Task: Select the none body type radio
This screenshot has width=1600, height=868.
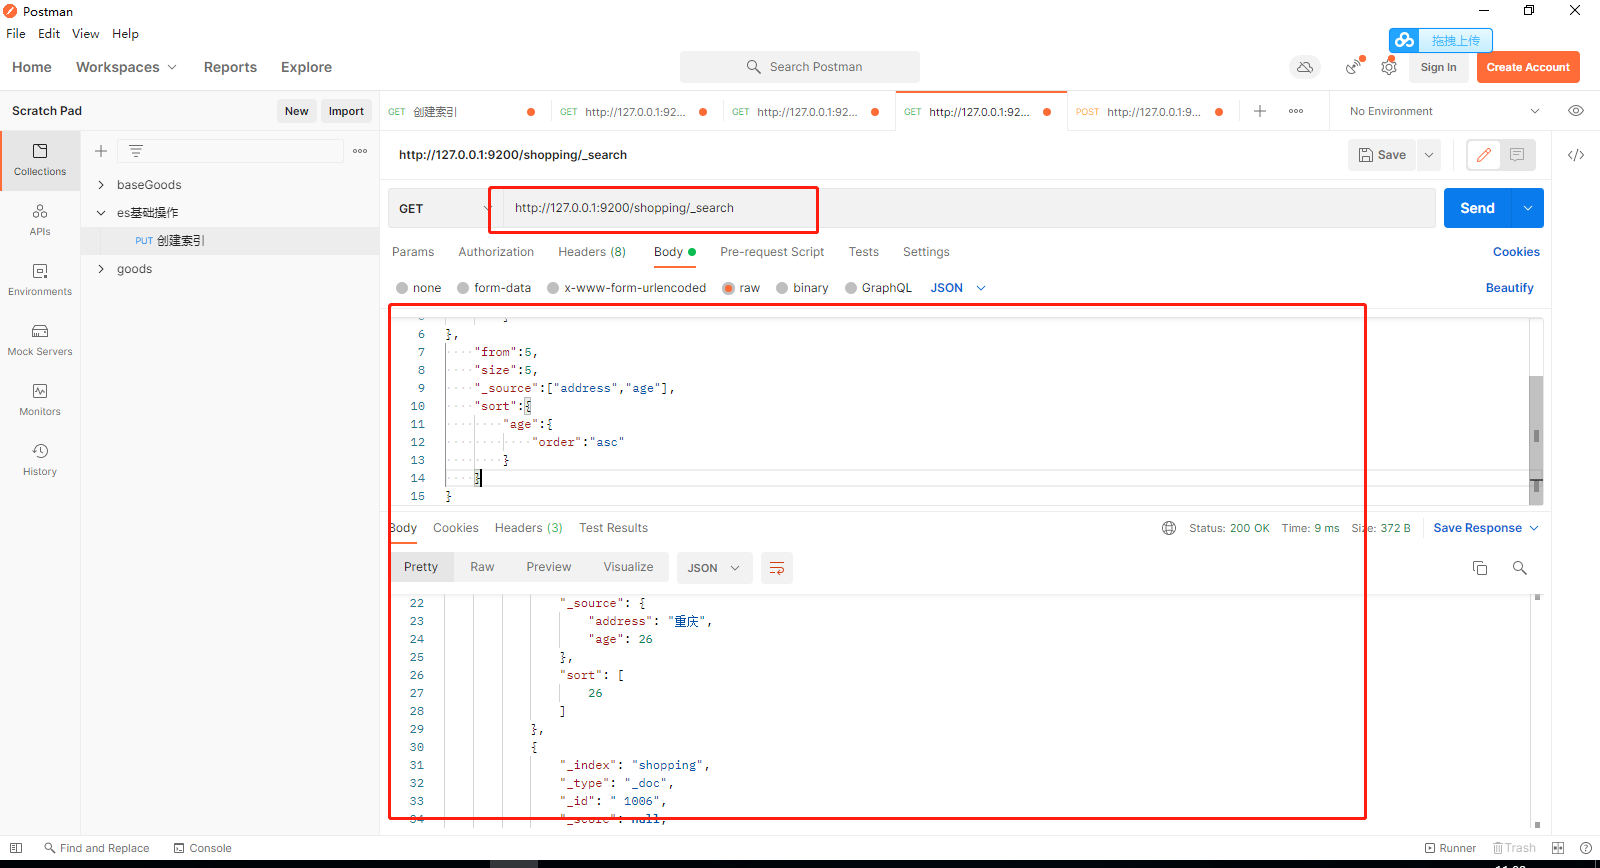Action: [x=402, y=288]
